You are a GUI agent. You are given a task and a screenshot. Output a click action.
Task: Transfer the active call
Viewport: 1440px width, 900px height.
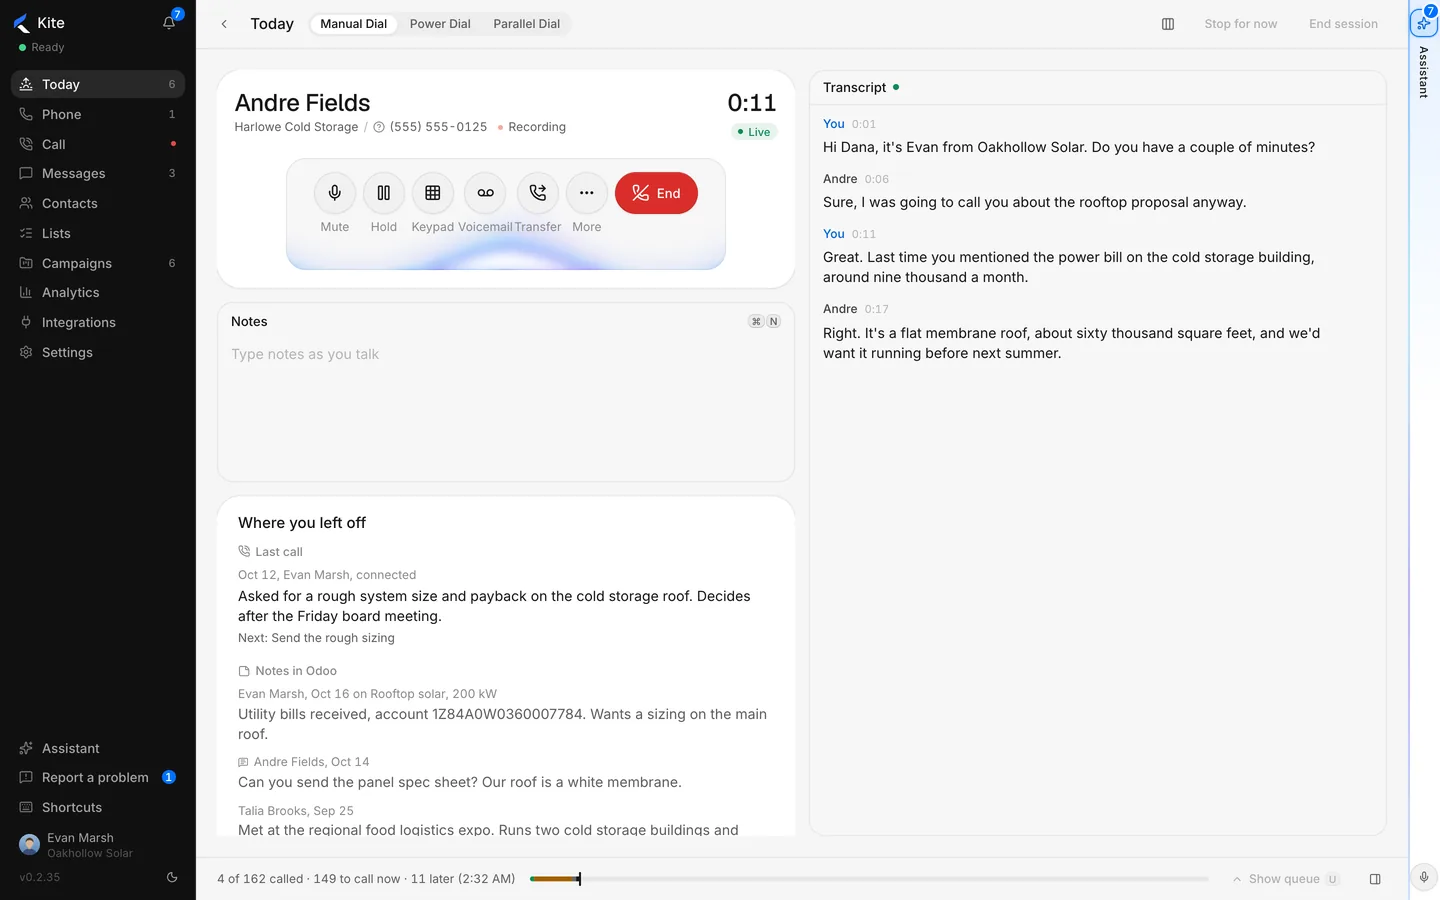(538, 193)
